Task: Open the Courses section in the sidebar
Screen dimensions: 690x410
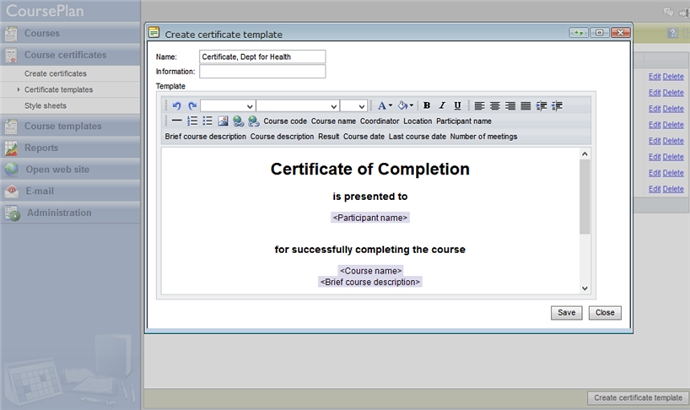Action: pyautogui.click(x=70, y=33)
